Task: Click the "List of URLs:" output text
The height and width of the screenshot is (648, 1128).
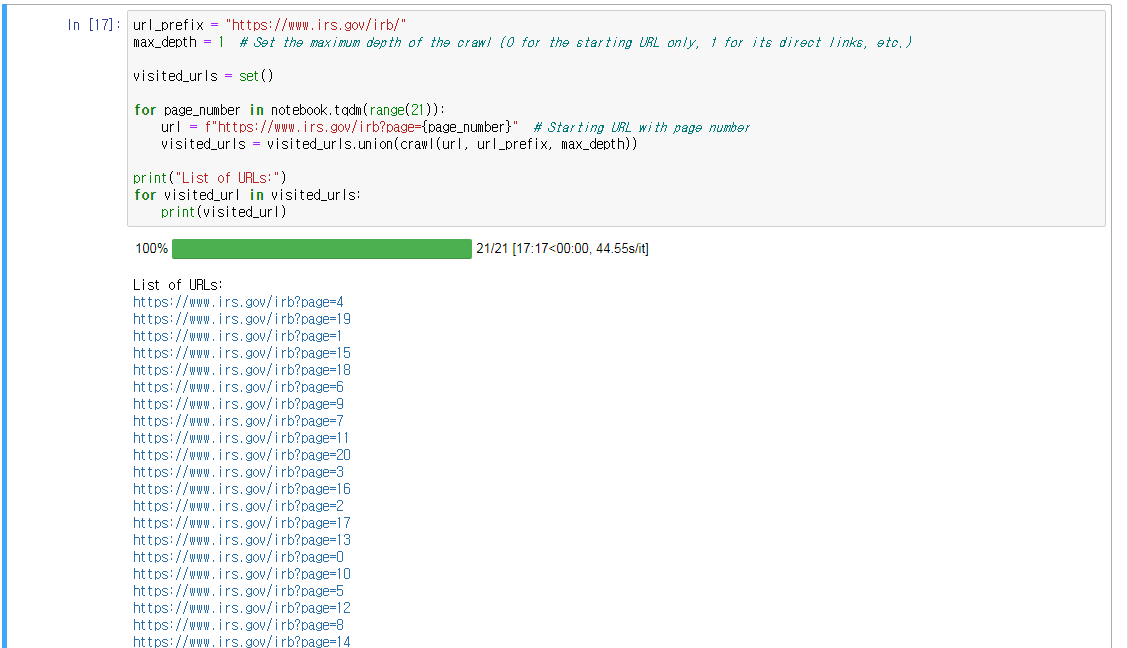Action: (178, 285)
